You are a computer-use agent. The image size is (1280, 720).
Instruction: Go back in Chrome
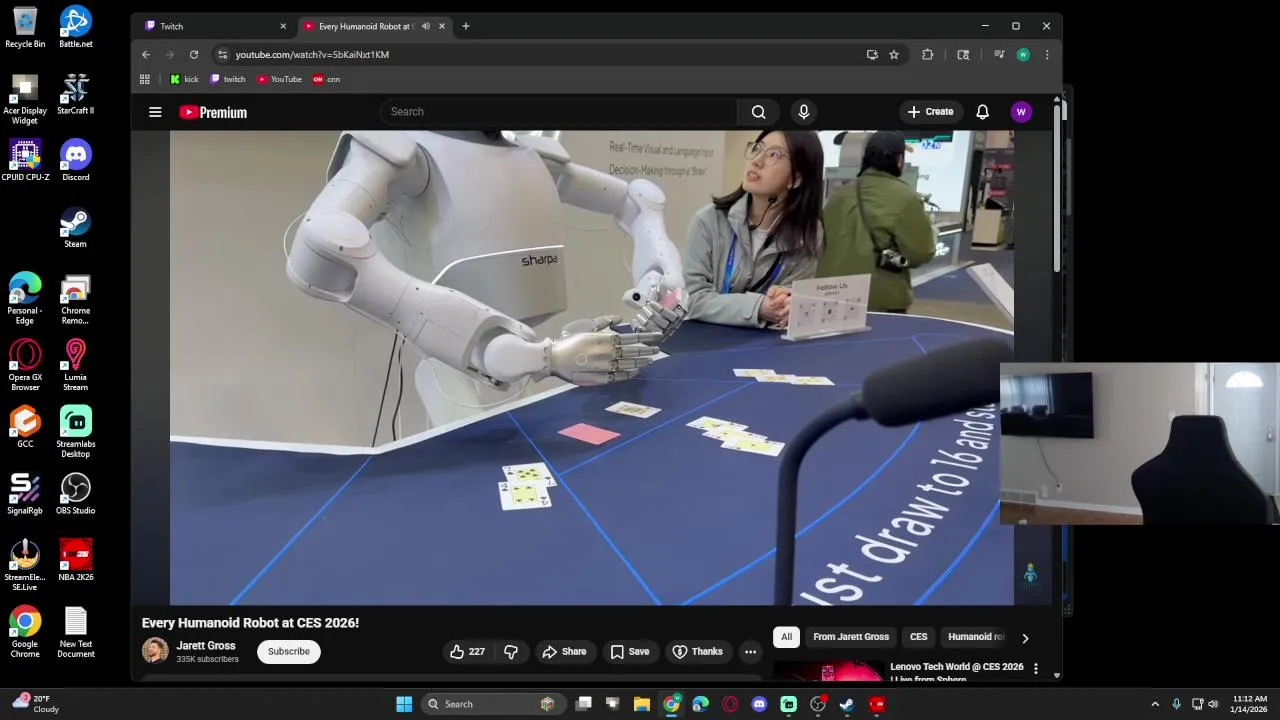(x=146, y=55)
